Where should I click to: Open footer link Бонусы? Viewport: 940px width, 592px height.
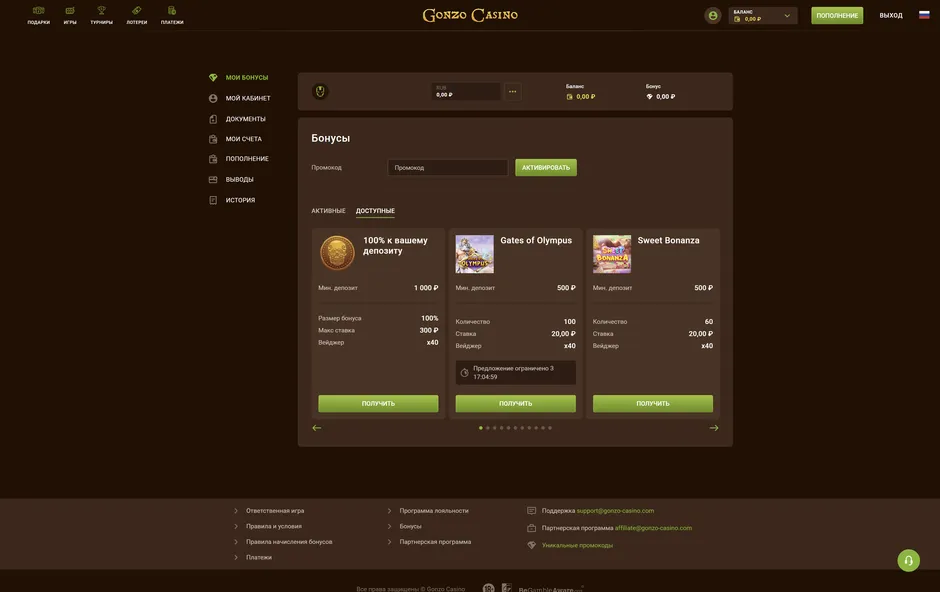pos(411,526)
